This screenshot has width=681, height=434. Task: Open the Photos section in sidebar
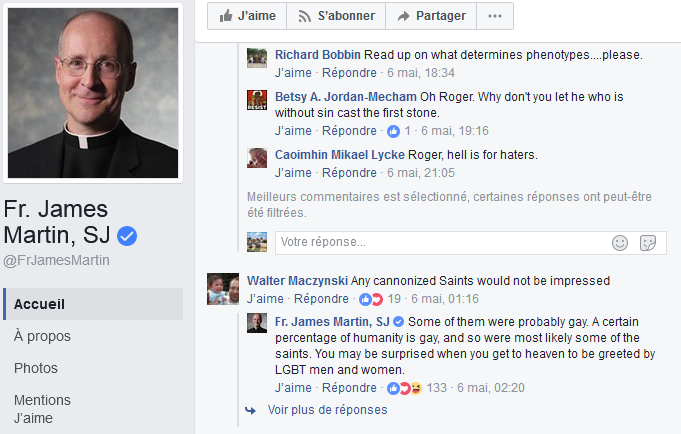[x=36, y=368]
